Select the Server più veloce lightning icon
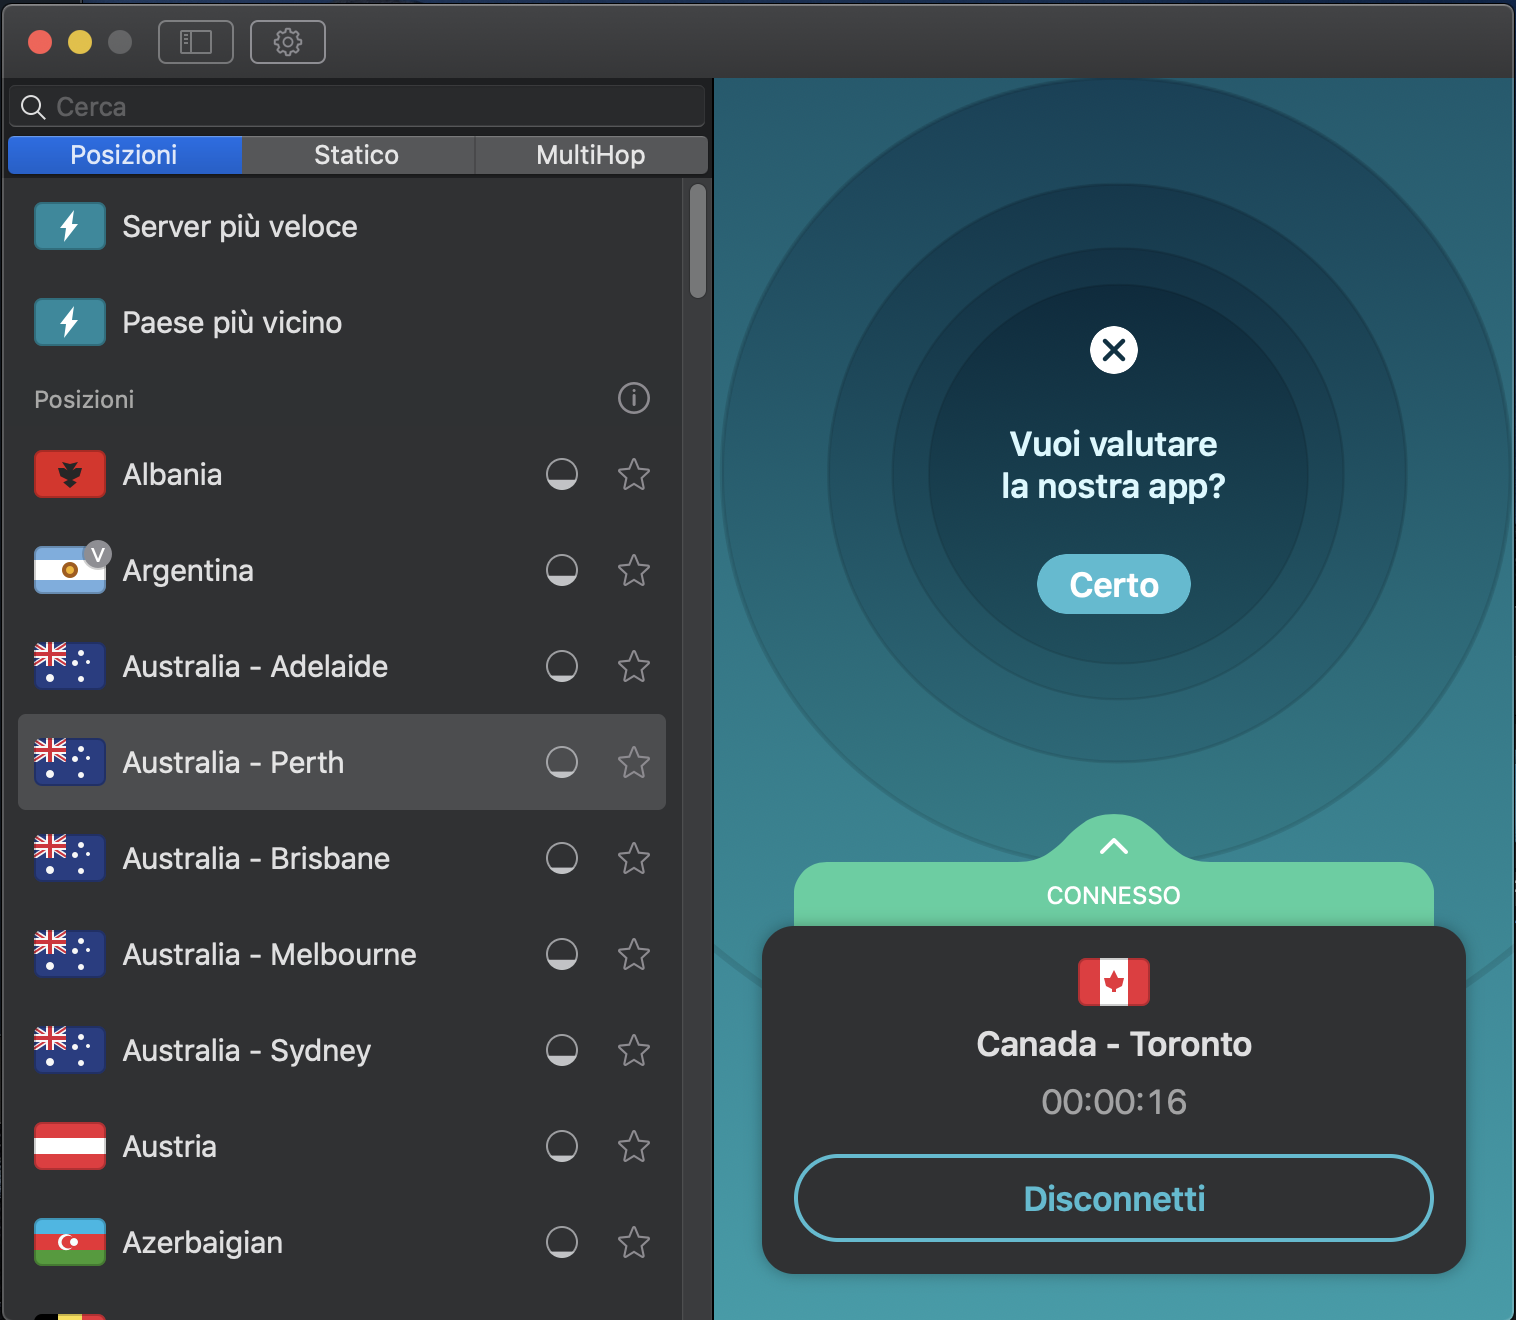Viewport: 1516px width, 1320px height. pos(69,226)
